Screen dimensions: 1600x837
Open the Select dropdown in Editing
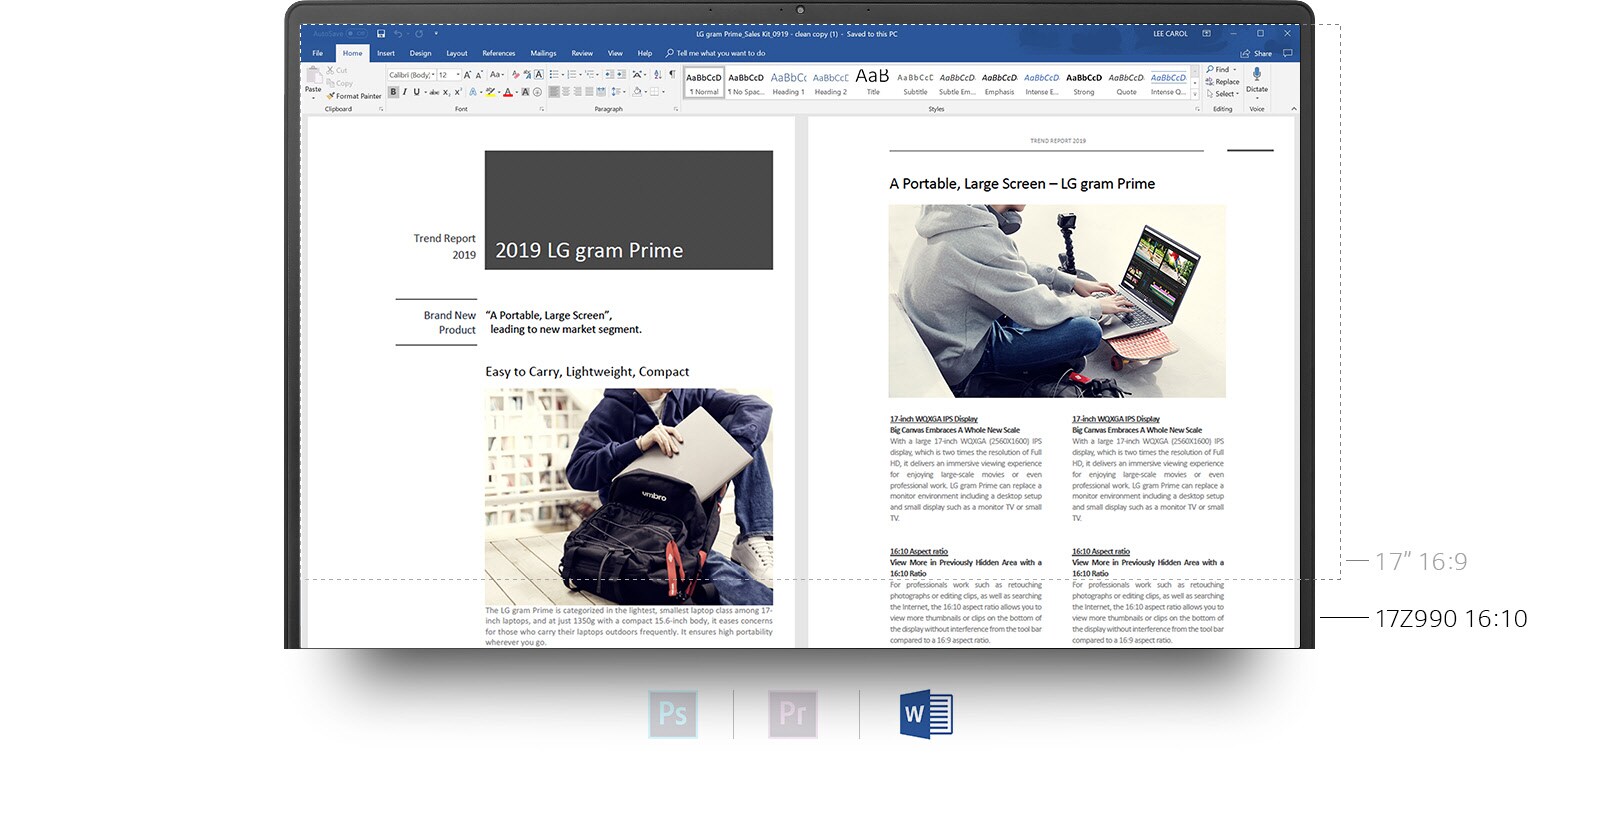pyautogui.click(x=1223, y=94)
